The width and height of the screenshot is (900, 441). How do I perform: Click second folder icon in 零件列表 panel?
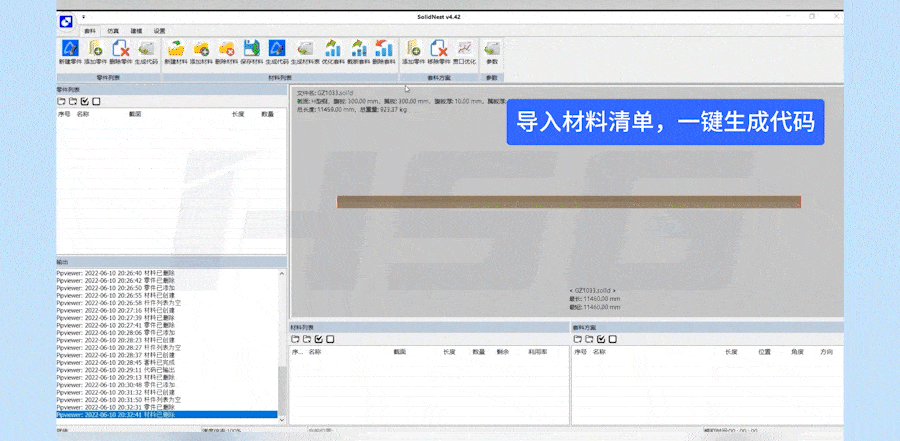click(x=73, y=102)
